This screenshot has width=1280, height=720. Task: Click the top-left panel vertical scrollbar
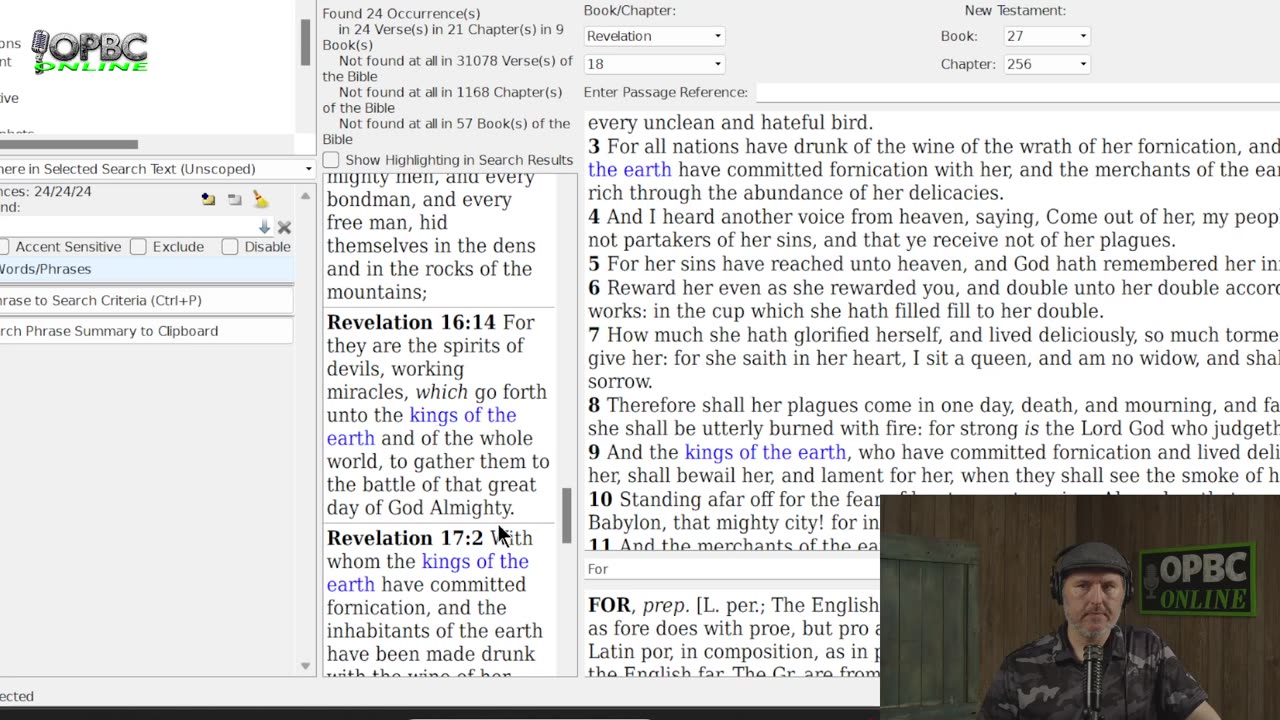(x=305, y=42)
